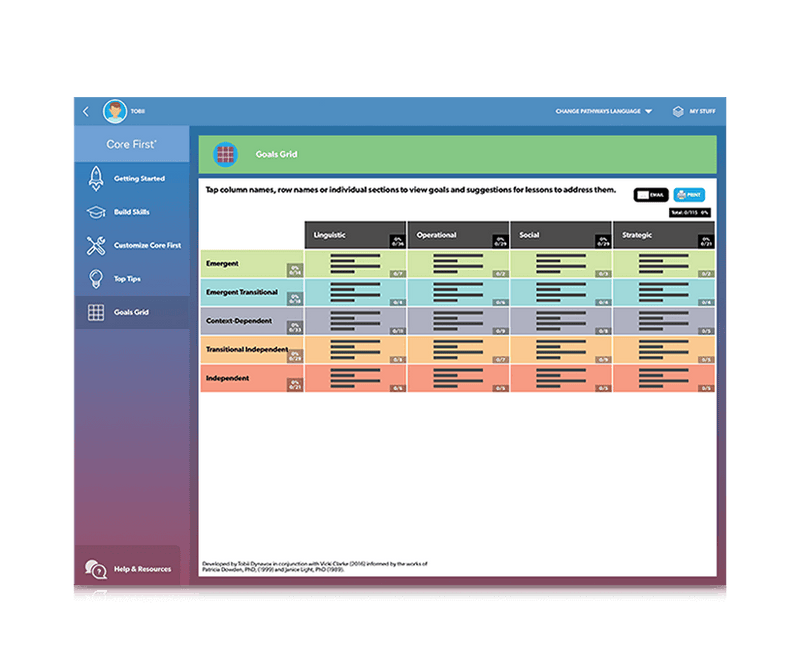This screenshot has height=655, width=800.
Task: Open the My Stuff box icon
Action: pos(678,111)
